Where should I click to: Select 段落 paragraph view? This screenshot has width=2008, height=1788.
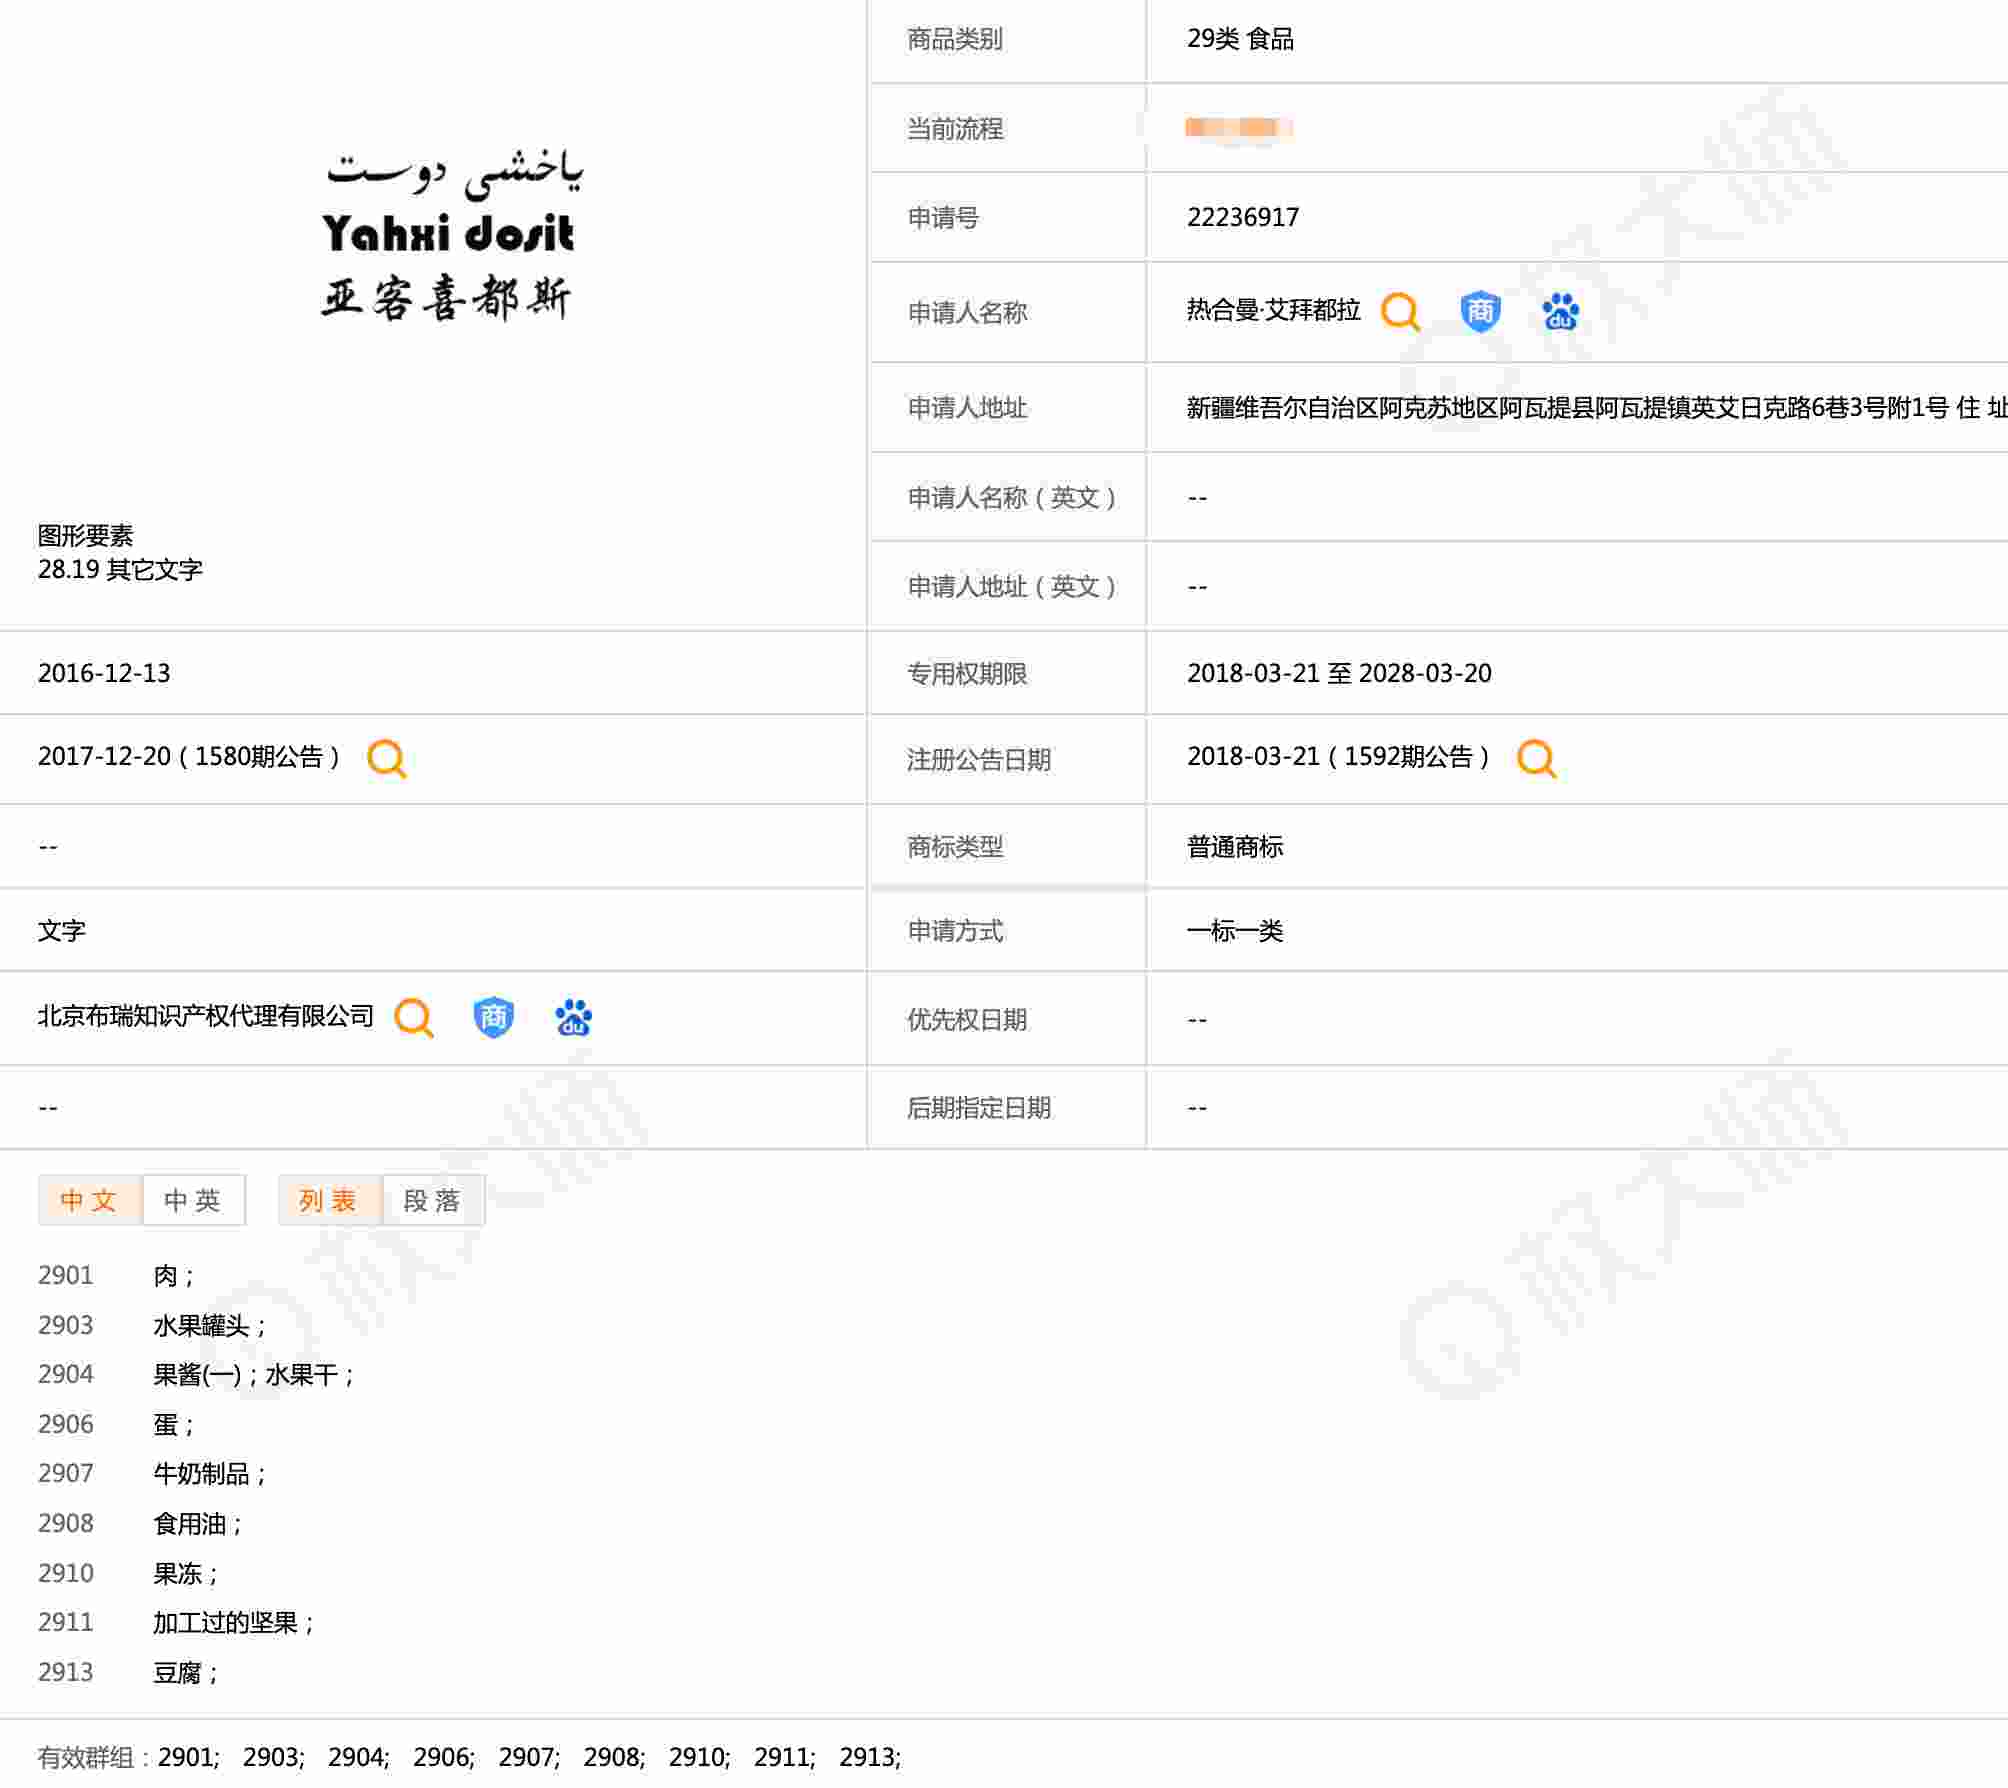point(432,1200)
